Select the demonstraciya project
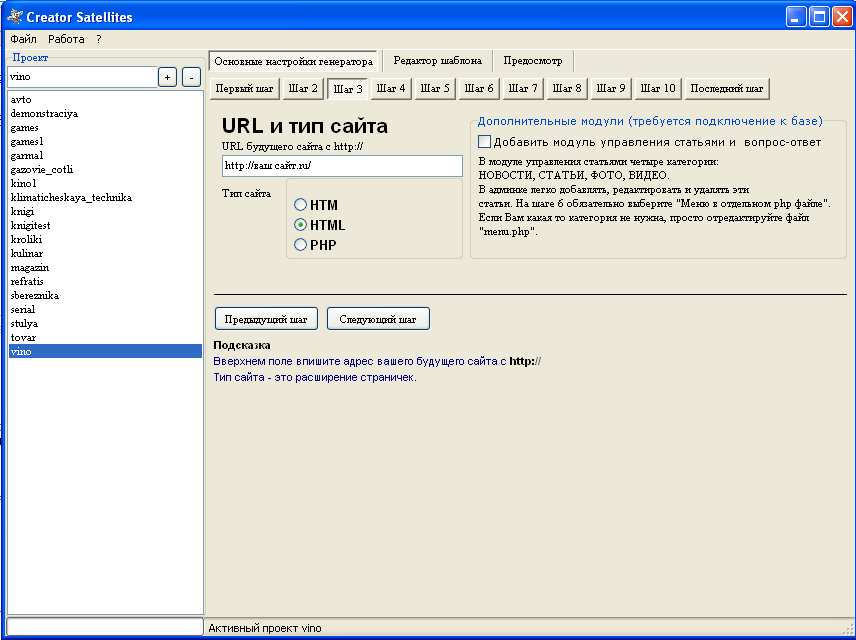This screenshot has width=856, height=640. pyautogui.click(x=105, y=114)
